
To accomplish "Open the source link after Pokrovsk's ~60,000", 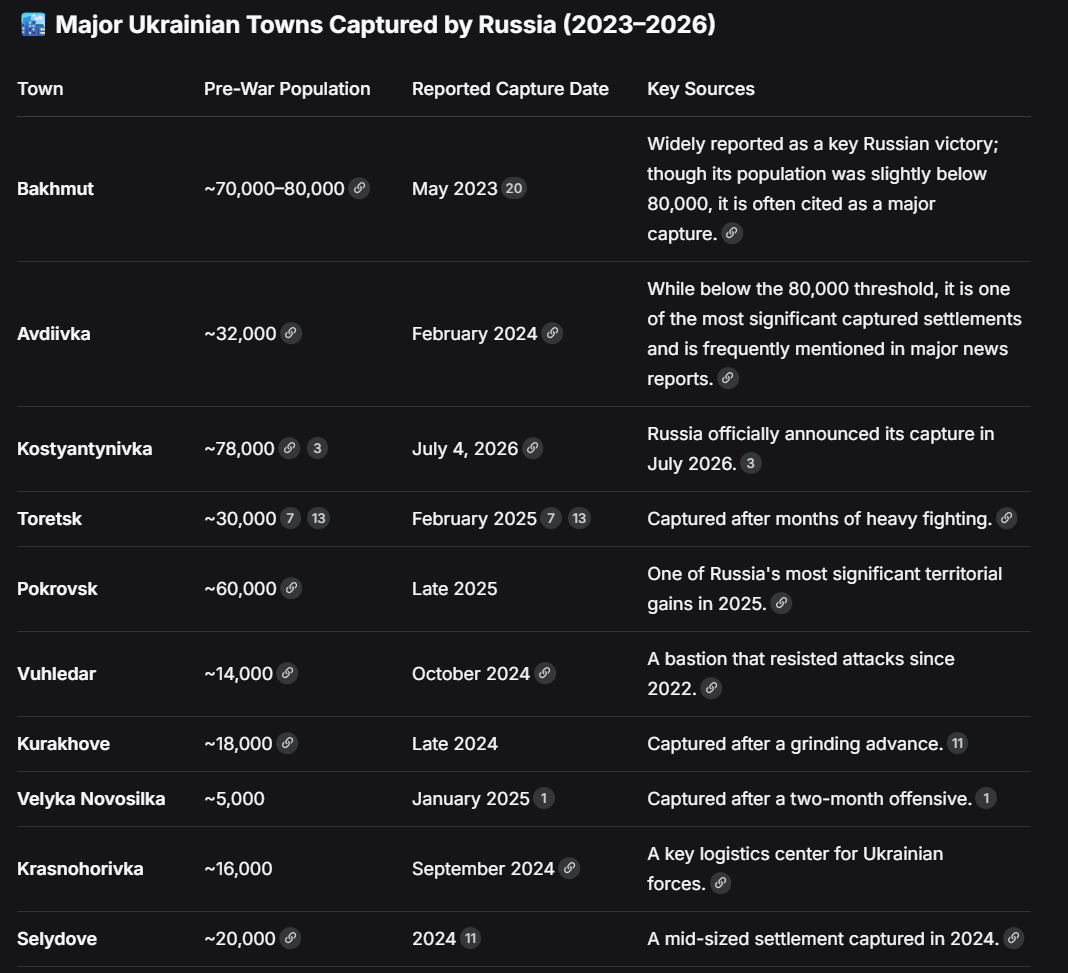I will pos(292,588).
